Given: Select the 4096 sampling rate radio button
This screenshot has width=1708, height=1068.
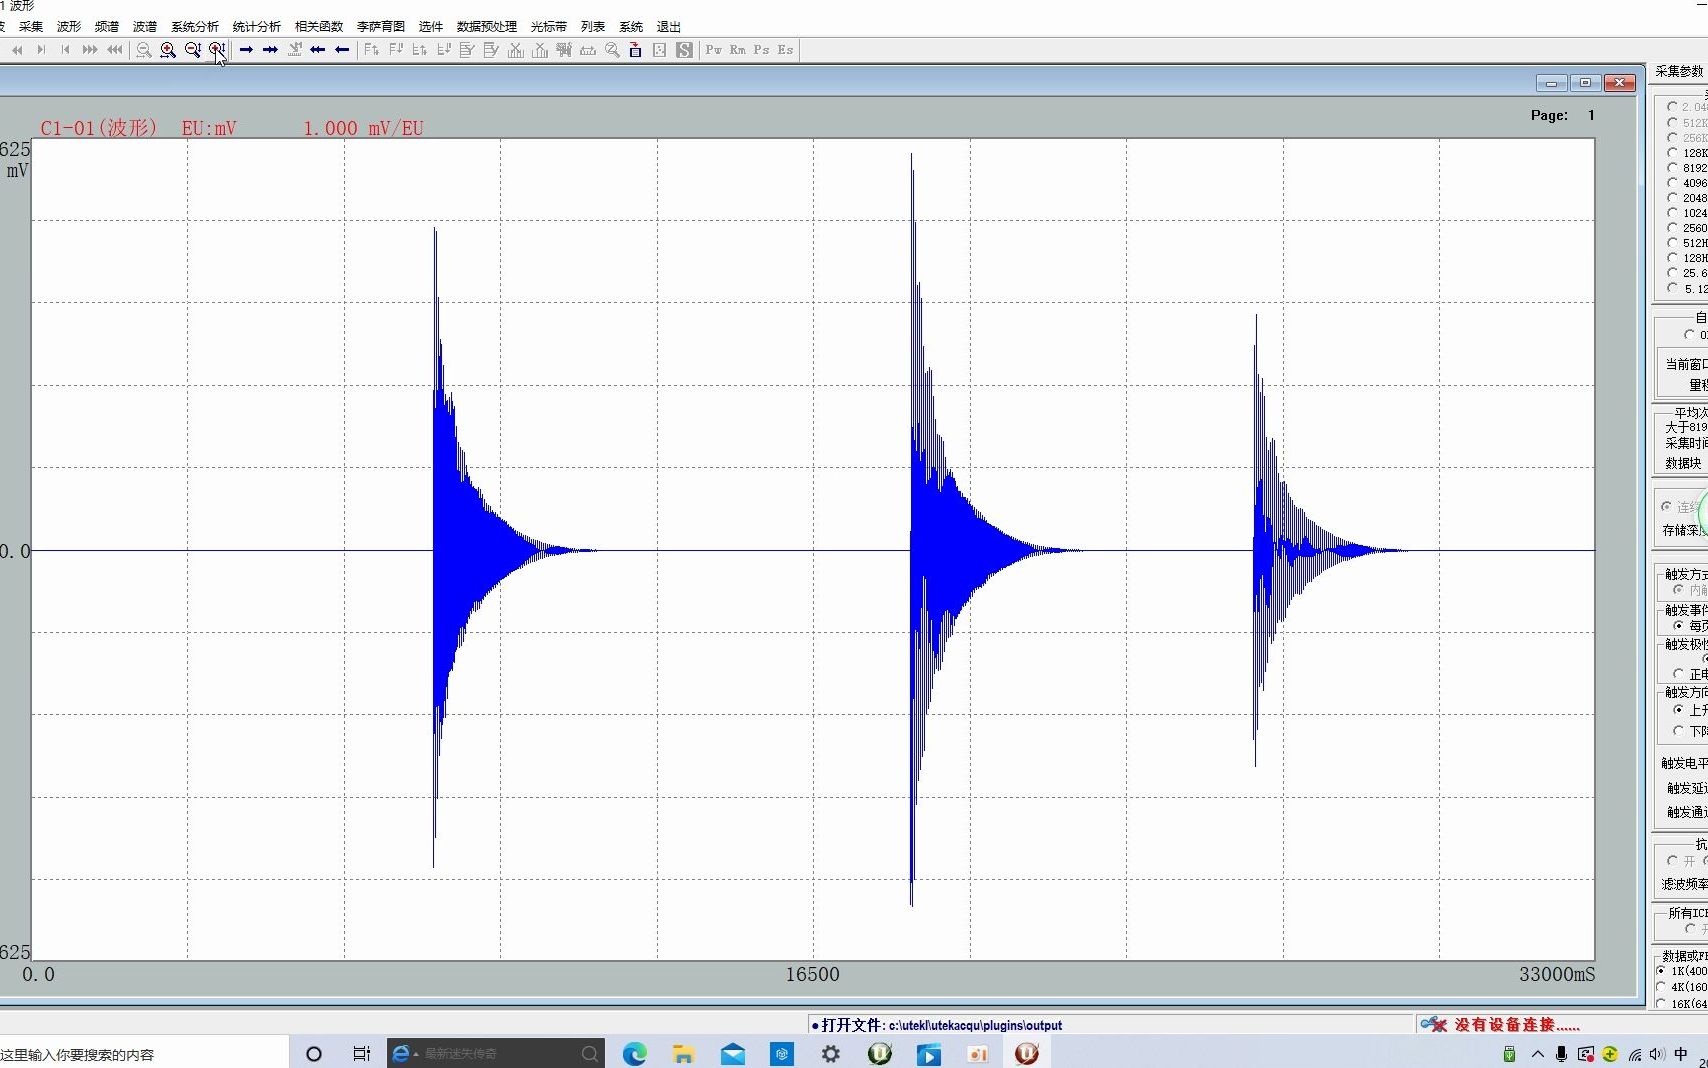Looking at the screenshot, I should [x=1672, y=183].
